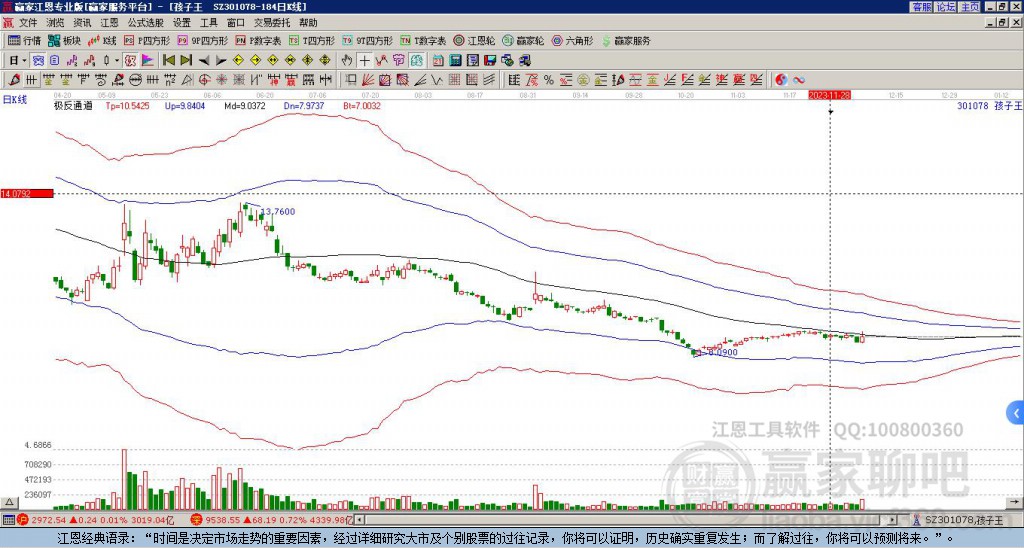The width and height of the screenshot is (1024, 548).
Task: Open the 9T四方形 tool
Action: click(367, 40)
